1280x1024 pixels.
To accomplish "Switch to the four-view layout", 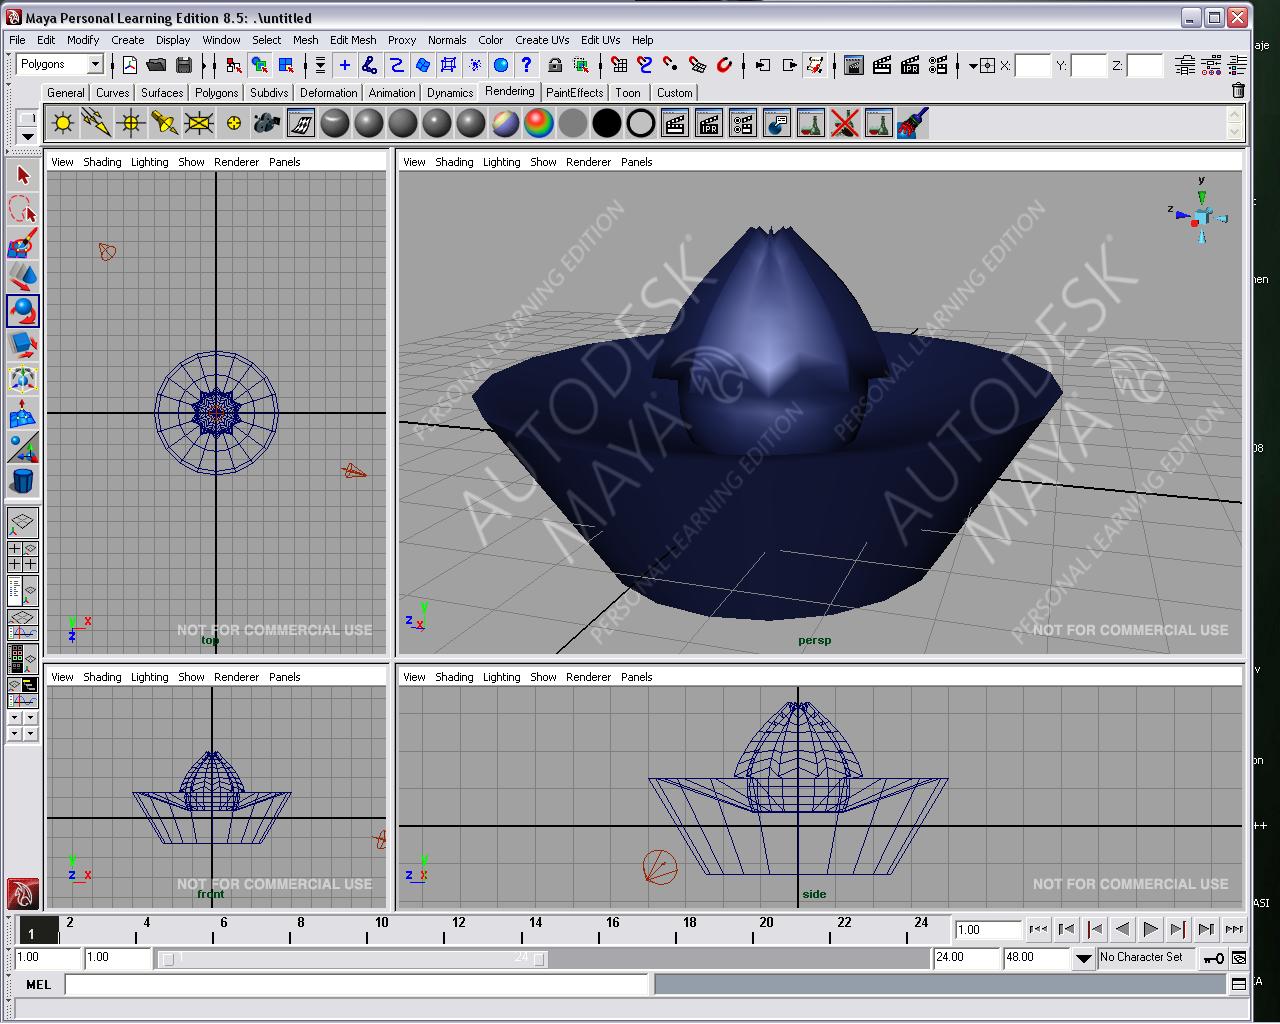I will click(x=23, y=557).
